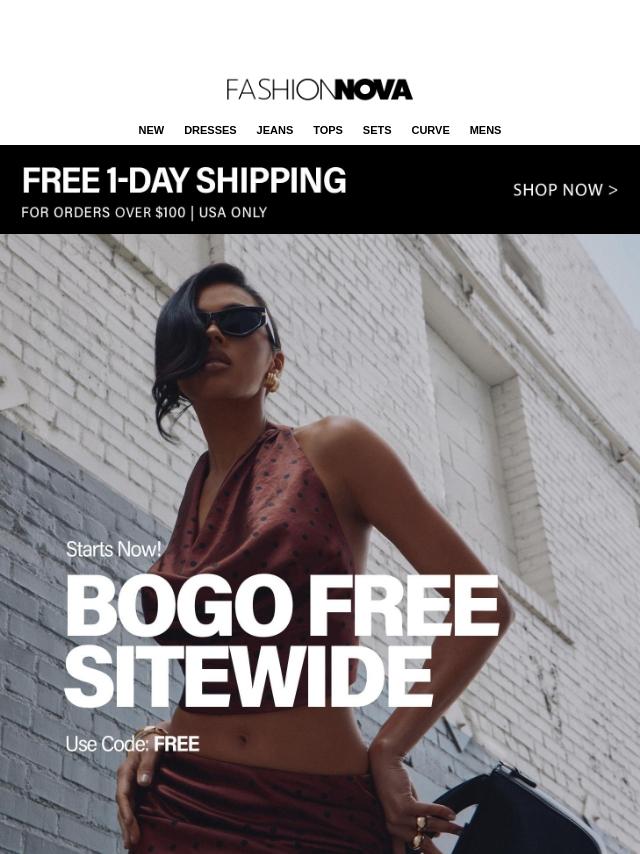Click the BOGO FREE headline
This screenshot has height=854, width=640.
point(282,606)
